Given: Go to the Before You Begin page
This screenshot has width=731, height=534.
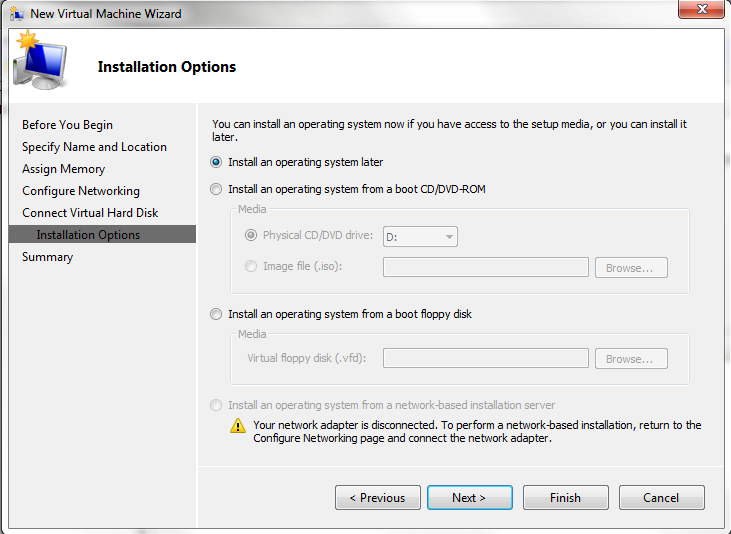Looking at the screenshot, I should [x=68, y=125].
